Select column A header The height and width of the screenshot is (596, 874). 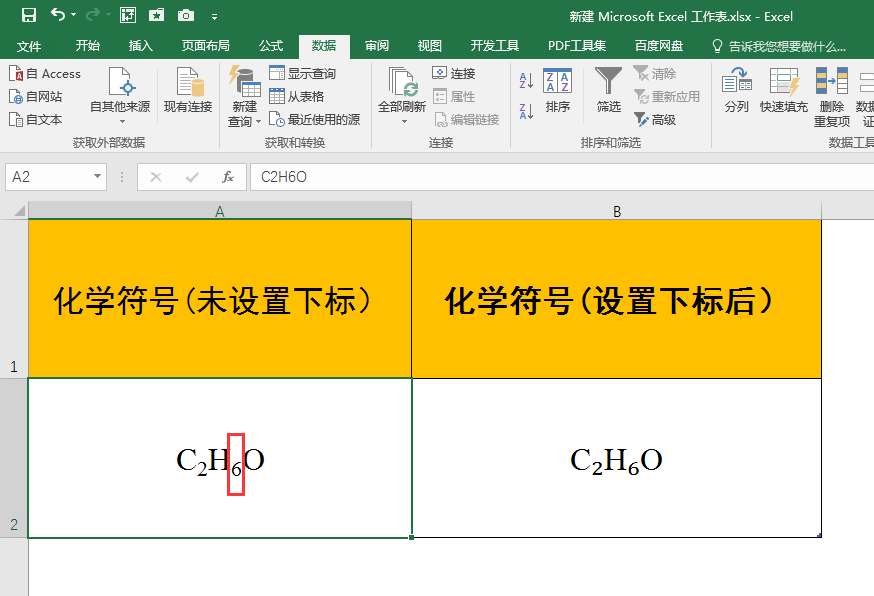click(x=220, y=211)
